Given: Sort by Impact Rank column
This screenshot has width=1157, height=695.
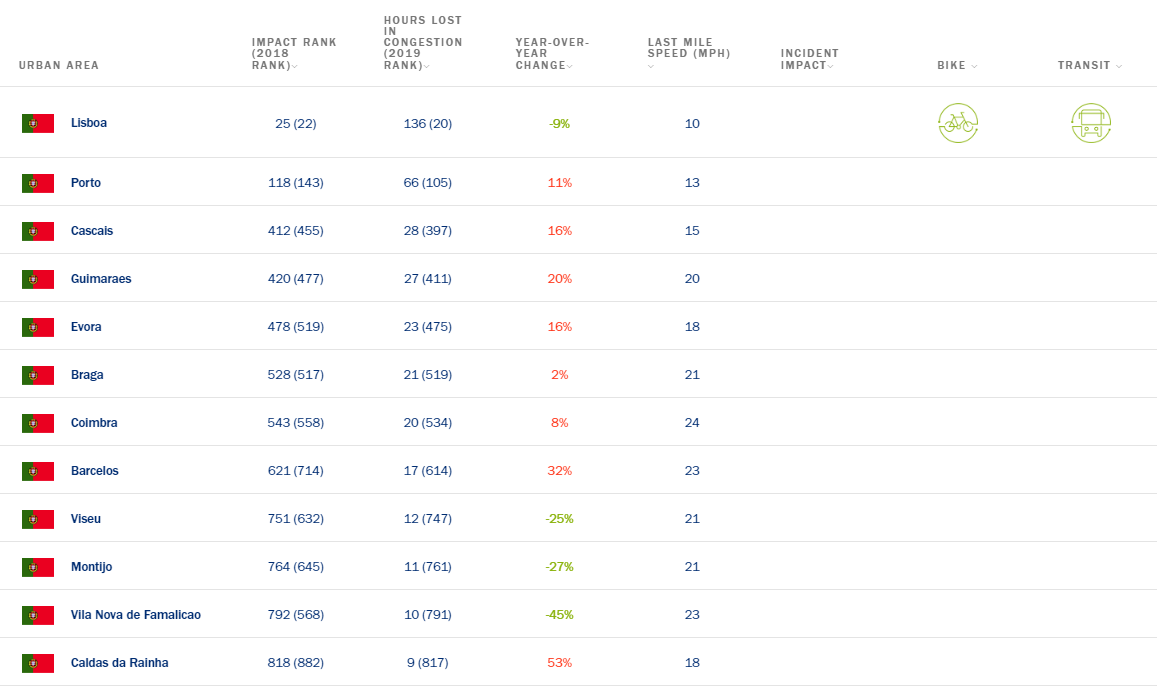Looking at the screenshot, I should [x=294, y=54].
